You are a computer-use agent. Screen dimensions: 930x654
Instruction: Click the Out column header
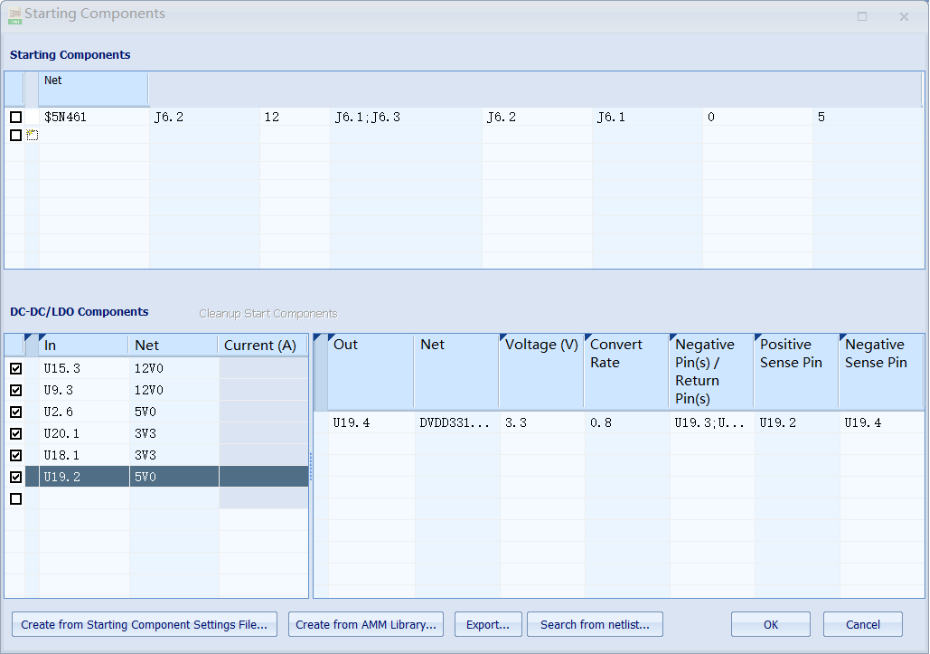tap(371, 371)
